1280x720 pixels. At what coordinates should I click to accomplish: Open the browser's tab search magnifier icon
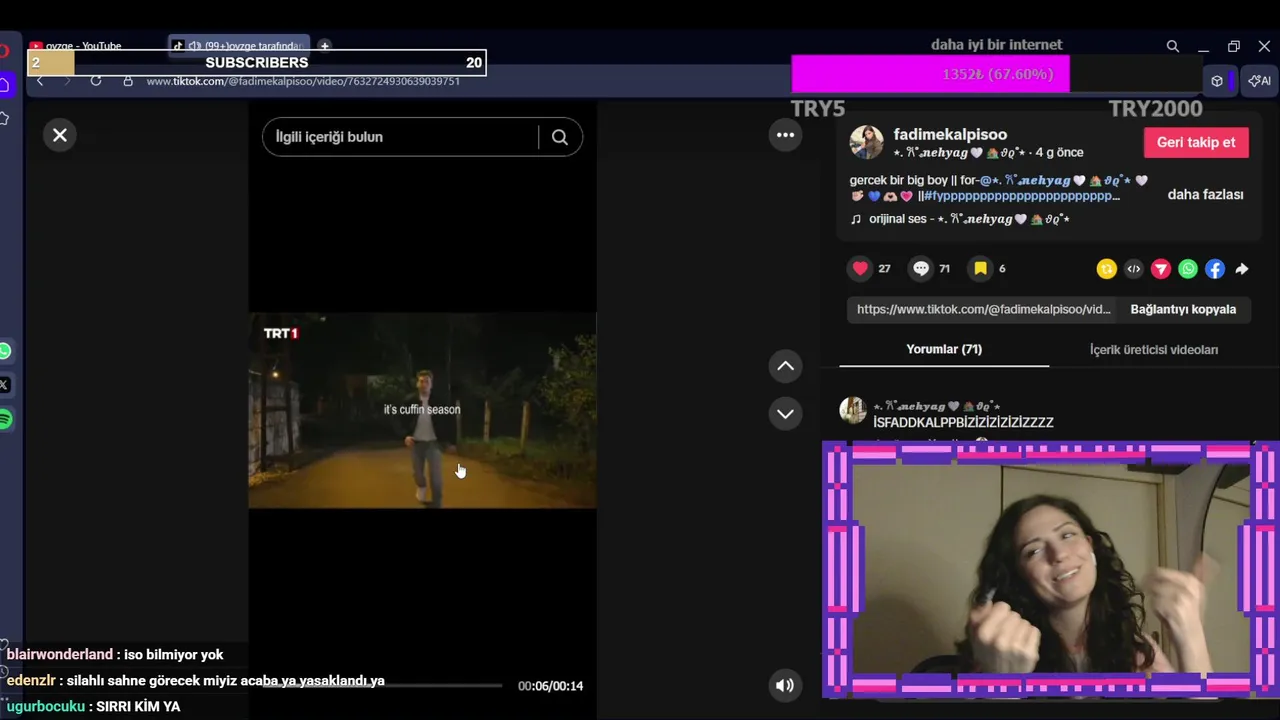[1173, 46]
